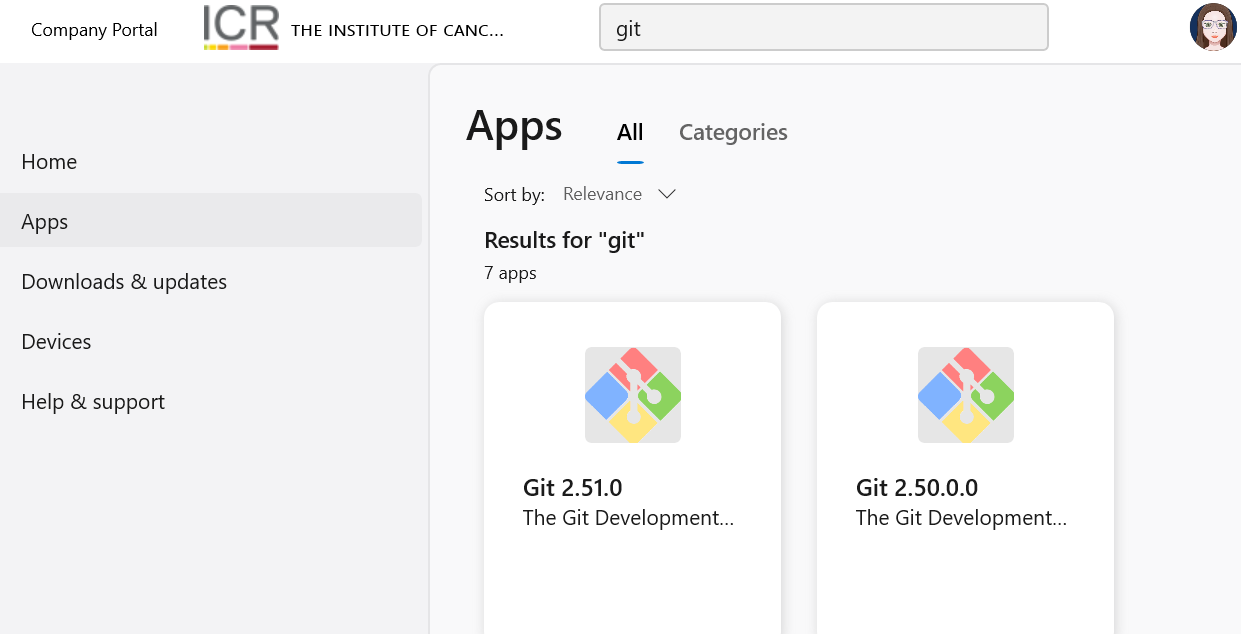This screenshot has width=1241, height=634.
Task: Click the "7 apps" result count
Action: pyautogui.click(x=510, y=273)
